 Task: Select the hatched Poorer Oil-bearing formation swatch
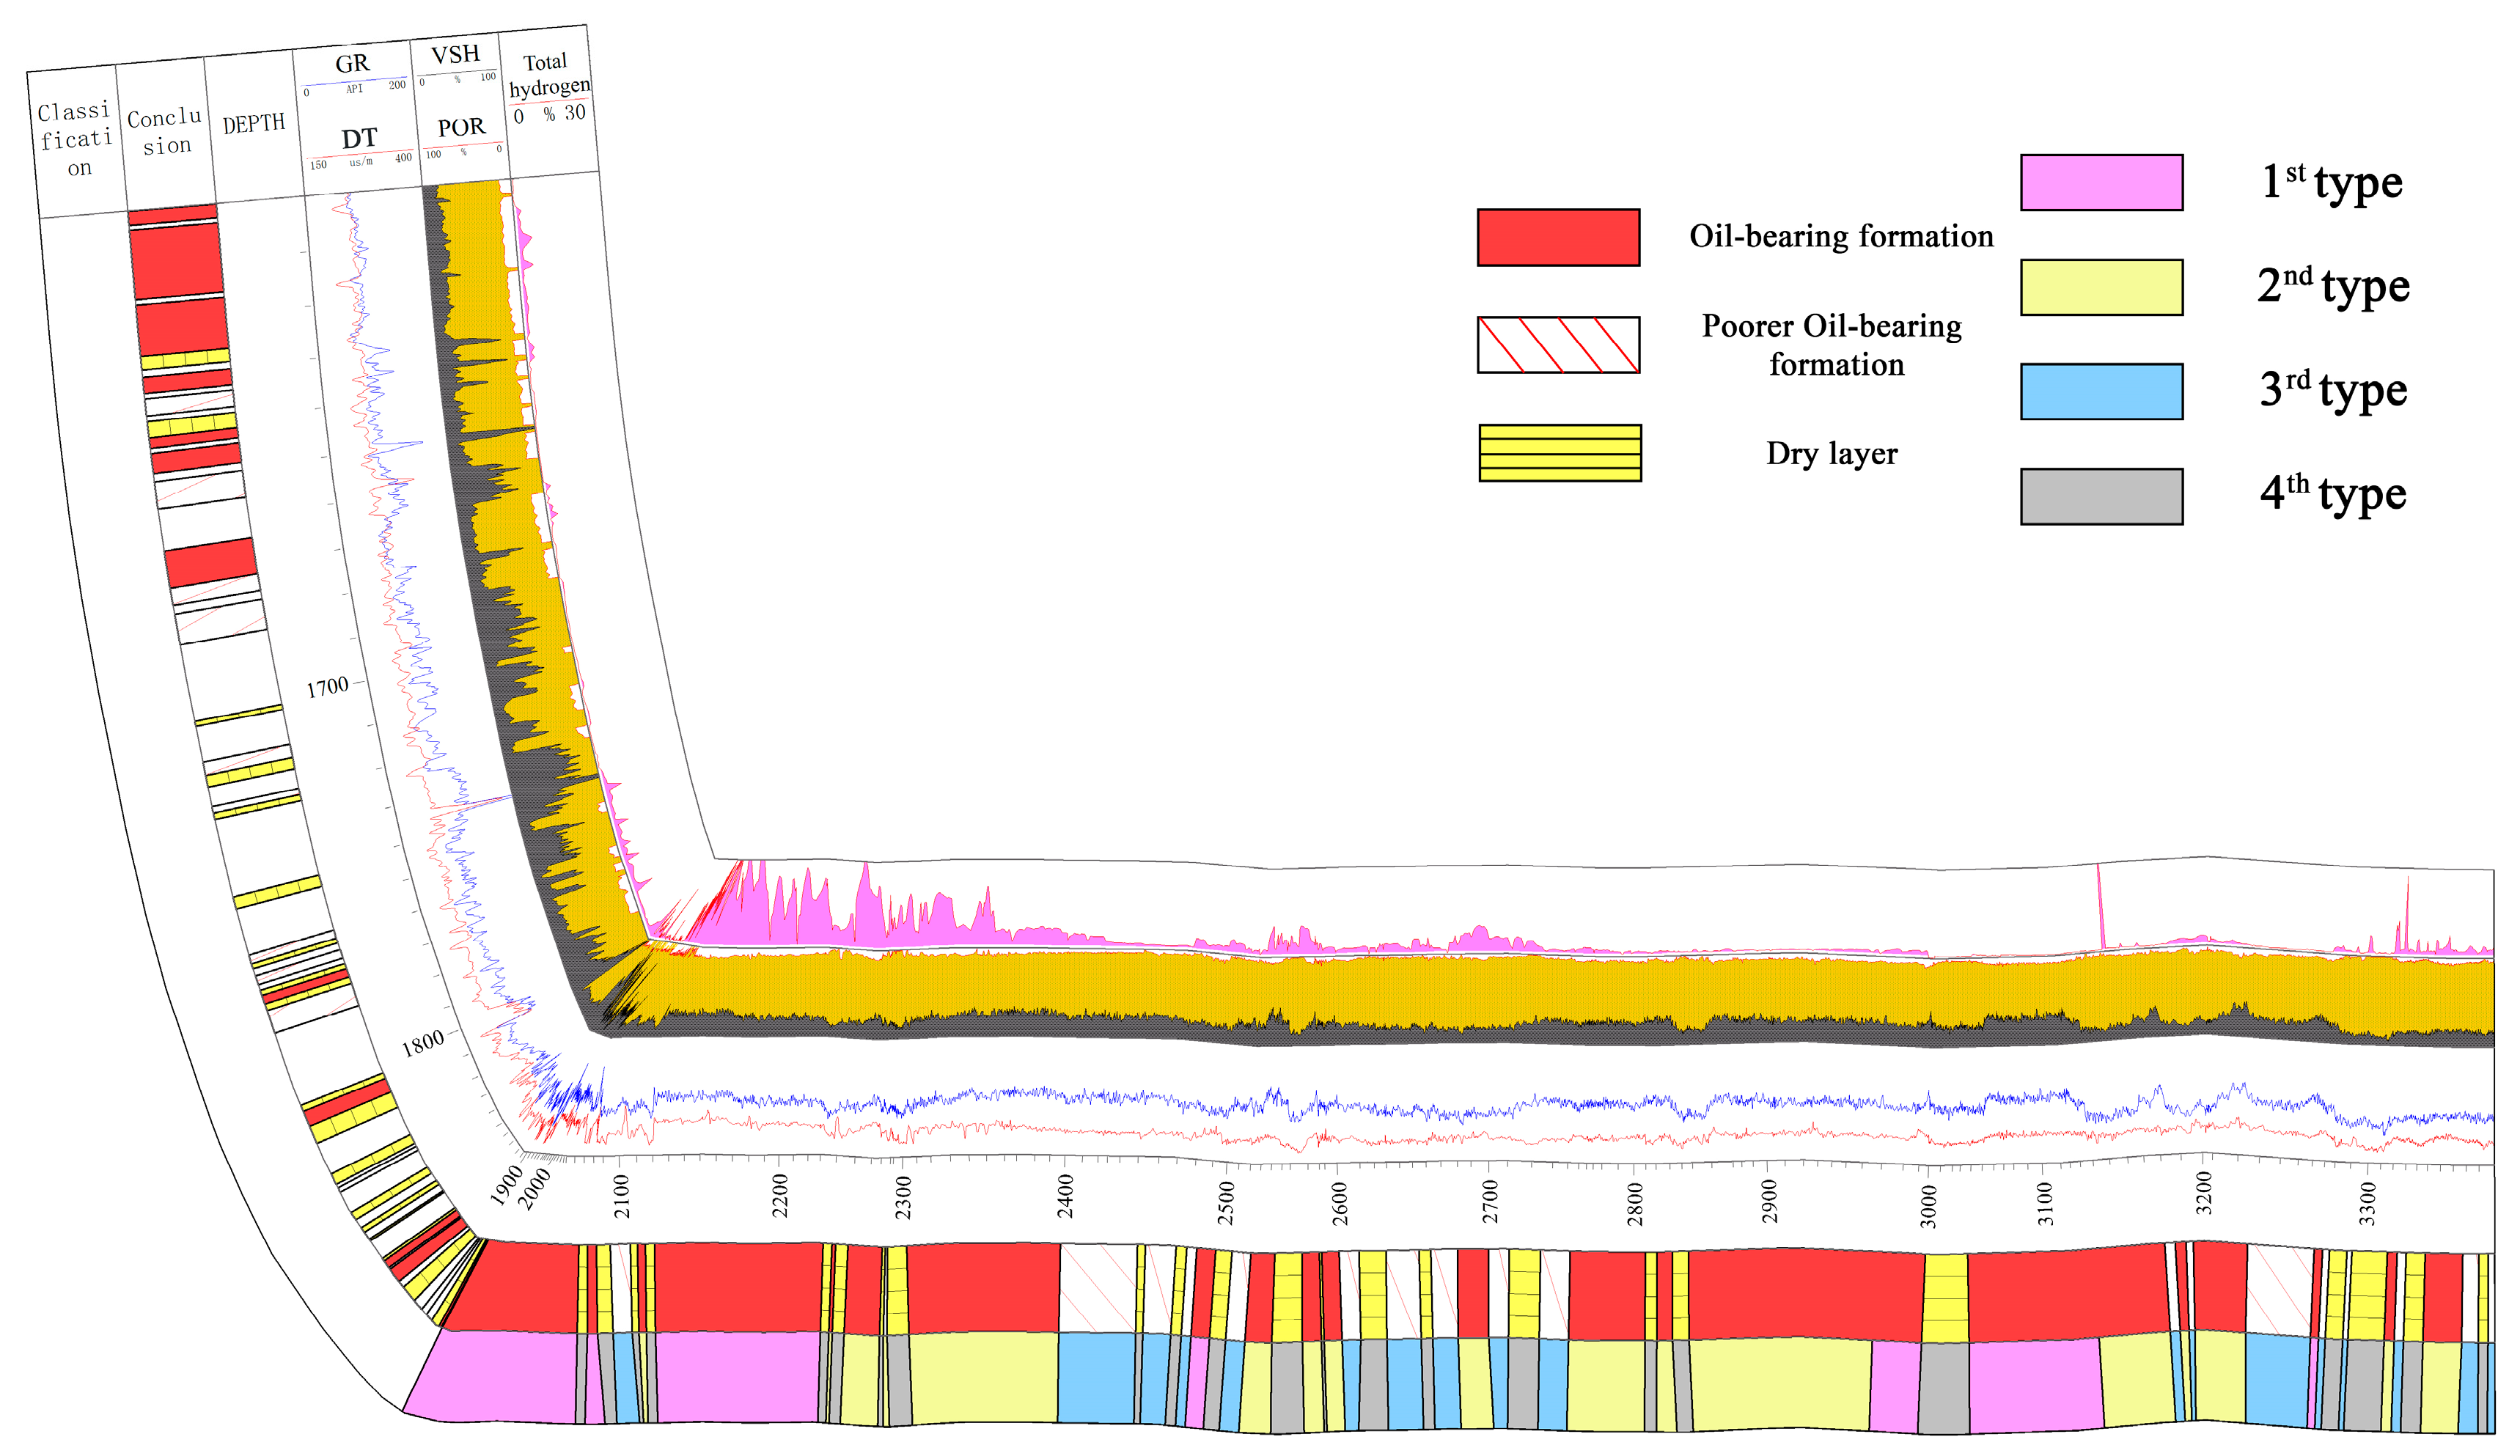[x=1558, y=345]
